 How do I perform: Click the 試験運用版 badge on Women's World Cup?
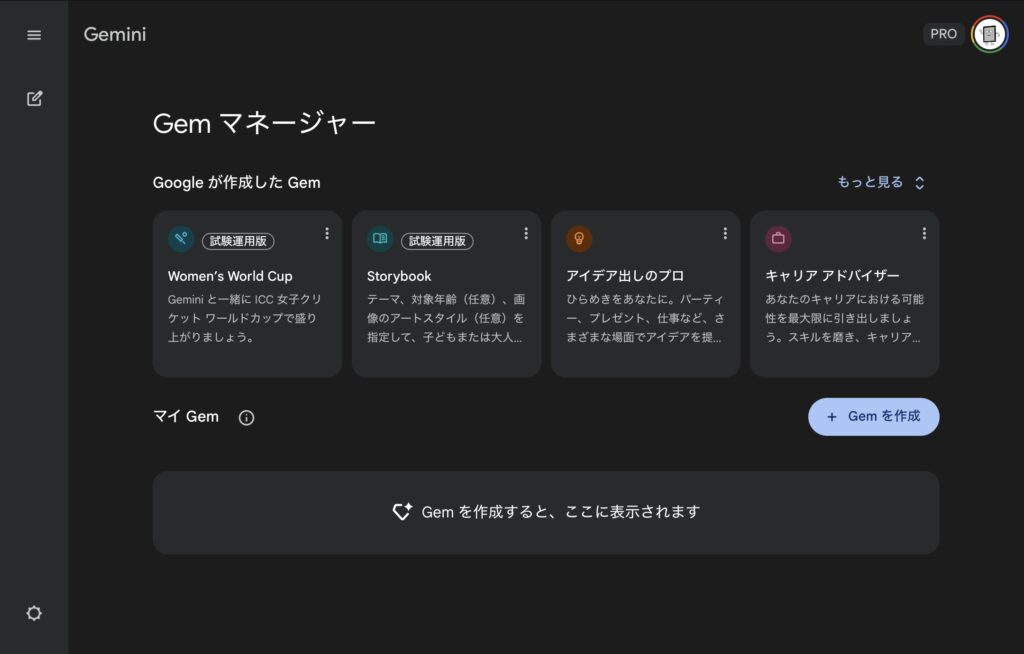click(238, 241)
